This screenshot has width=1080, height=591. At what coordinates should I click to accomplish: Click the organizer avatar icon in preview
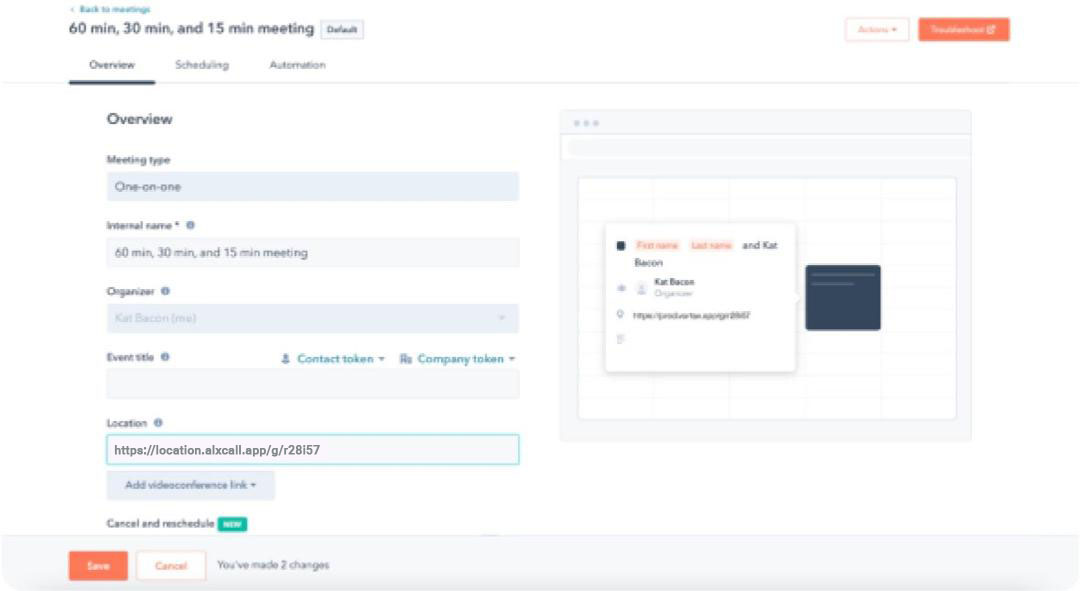click(642, 288)
